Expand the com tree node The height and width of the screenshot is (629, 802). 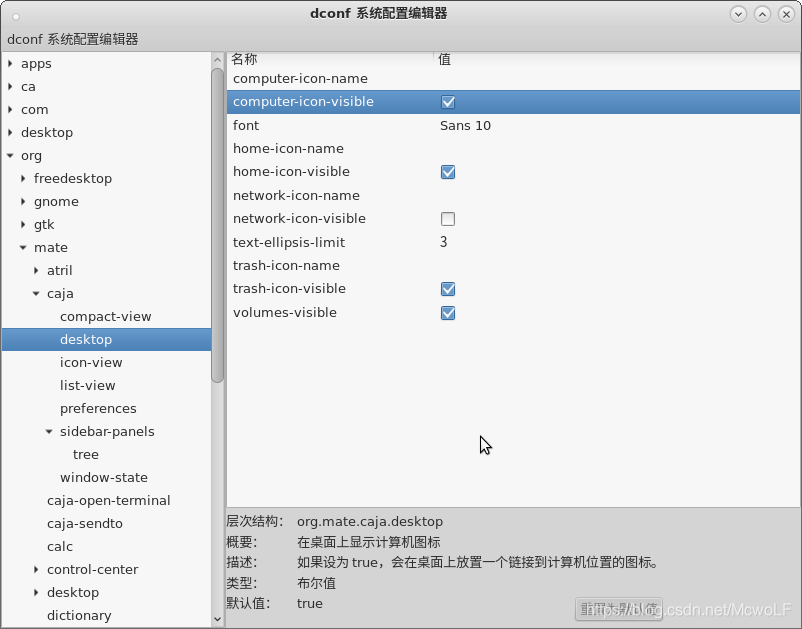point(10,109)
